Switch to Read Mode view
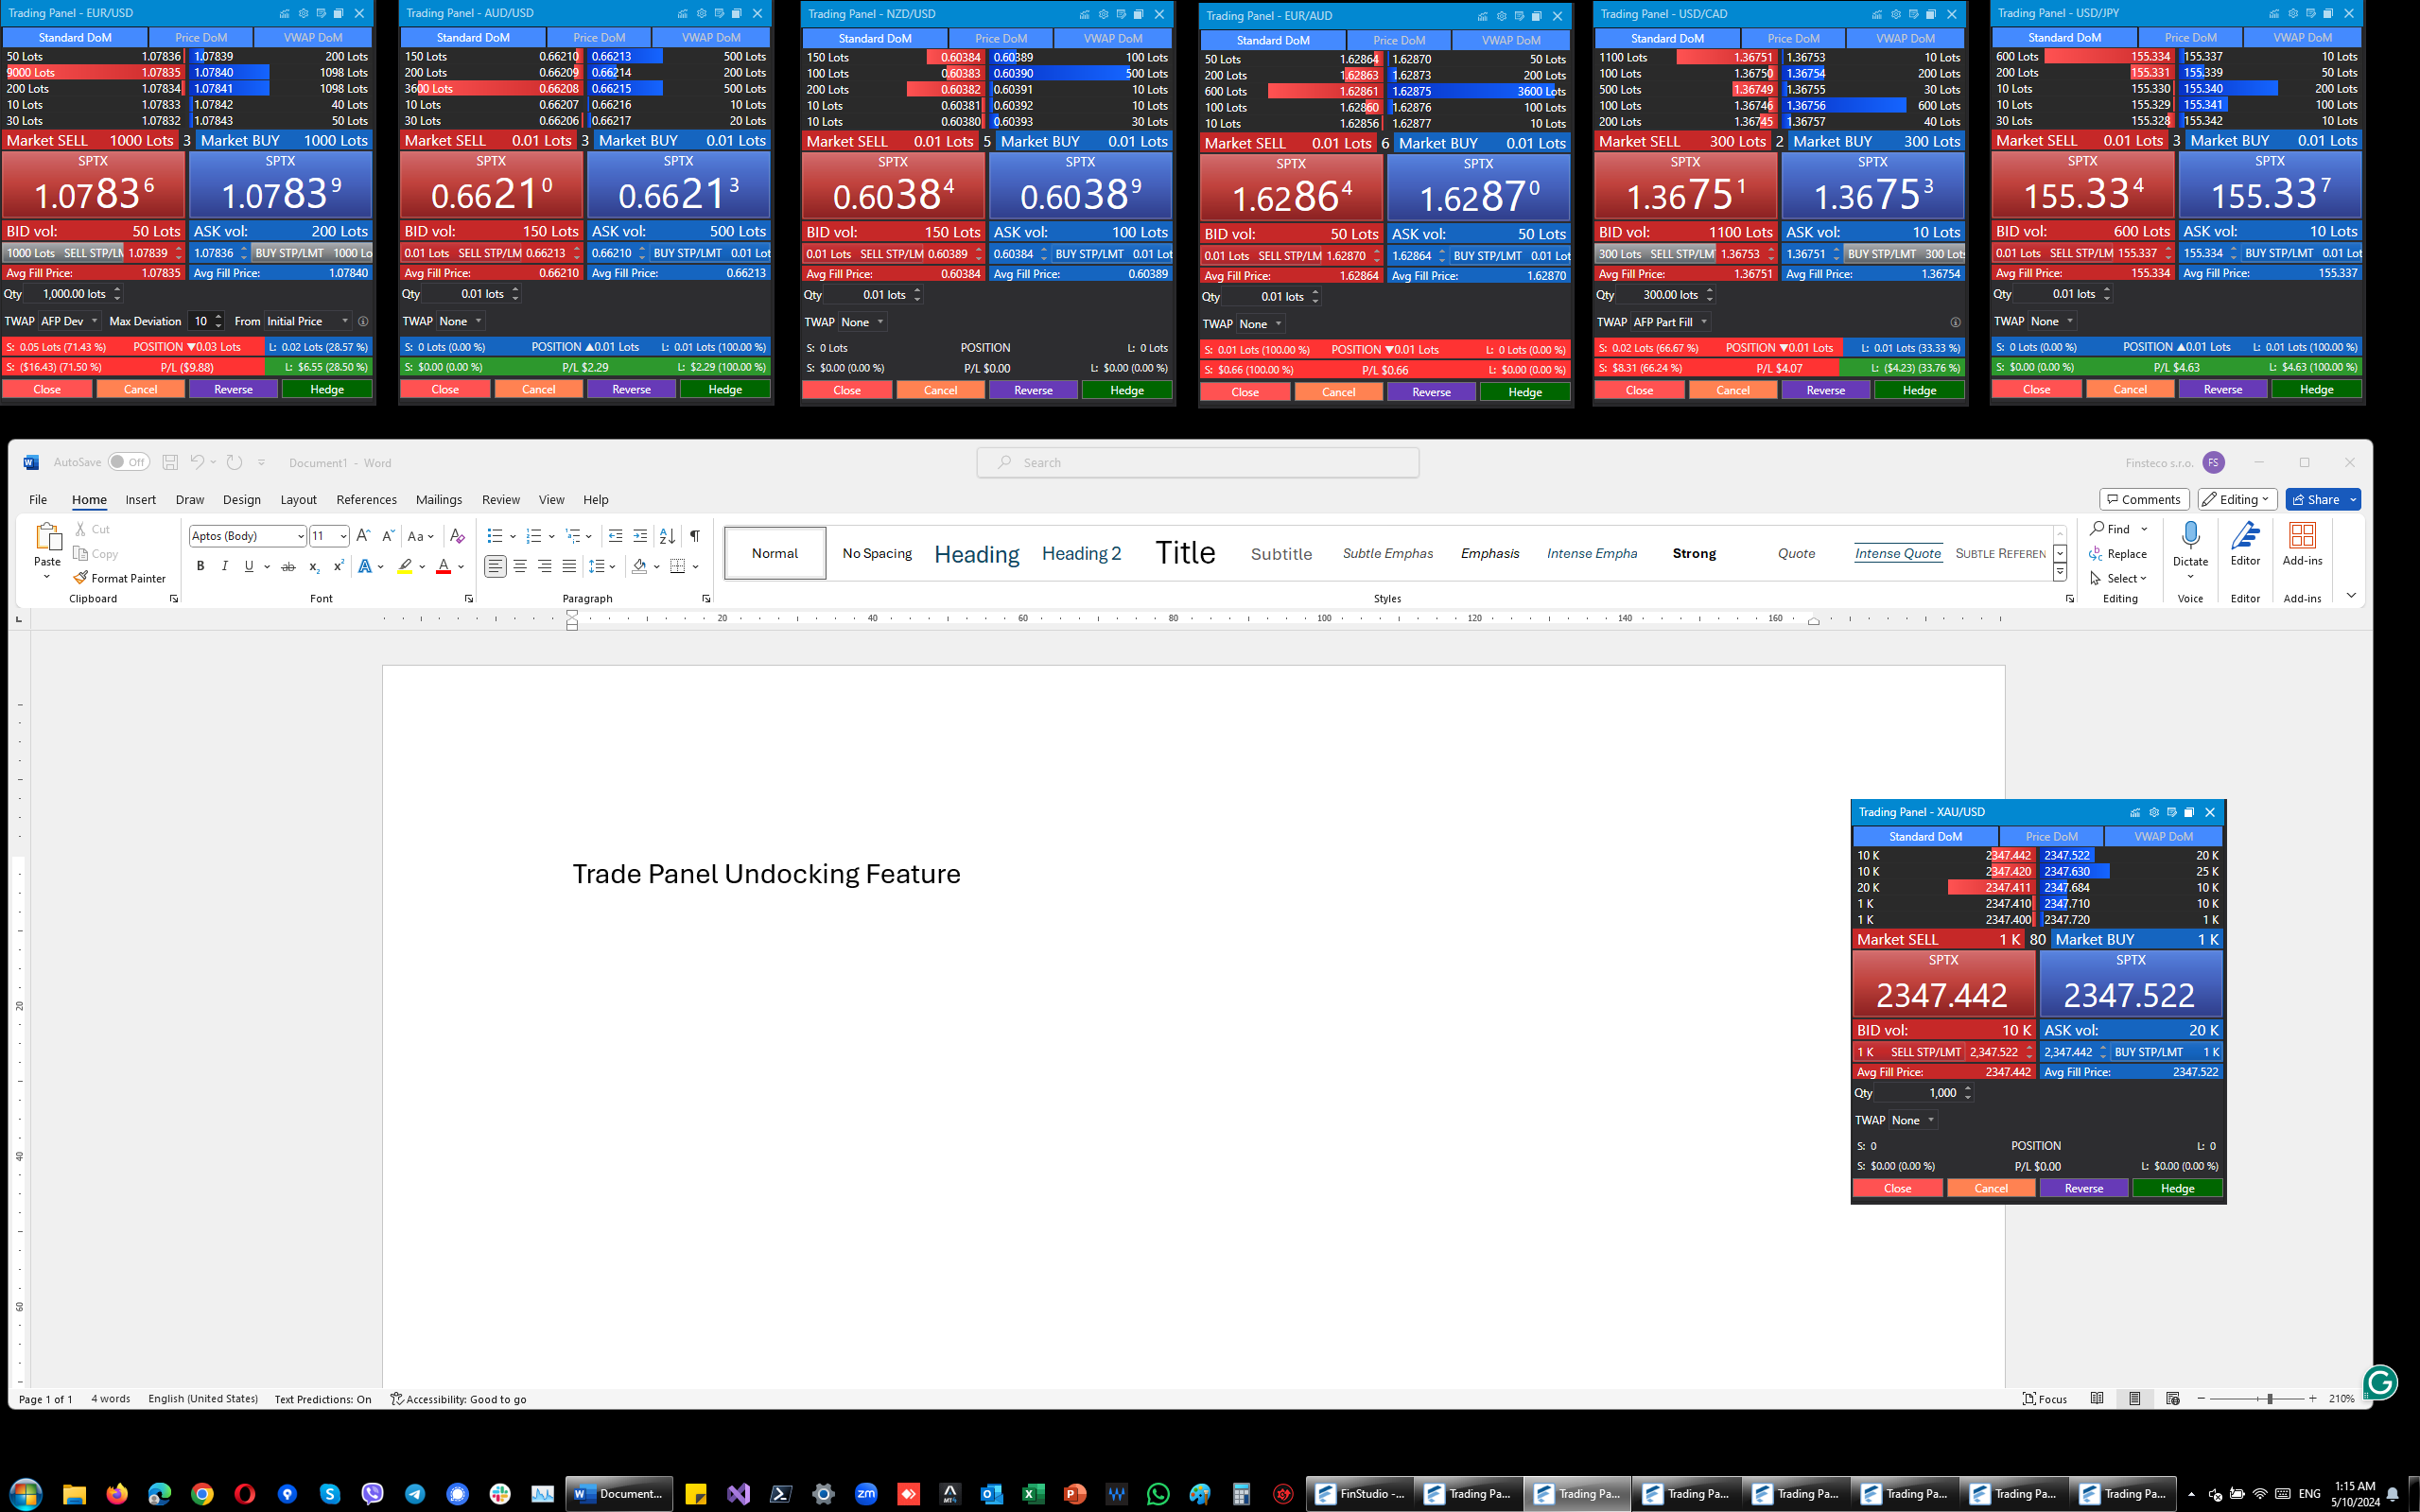Viewport: 2420px width, 1512px height. pos(2097,1399)
